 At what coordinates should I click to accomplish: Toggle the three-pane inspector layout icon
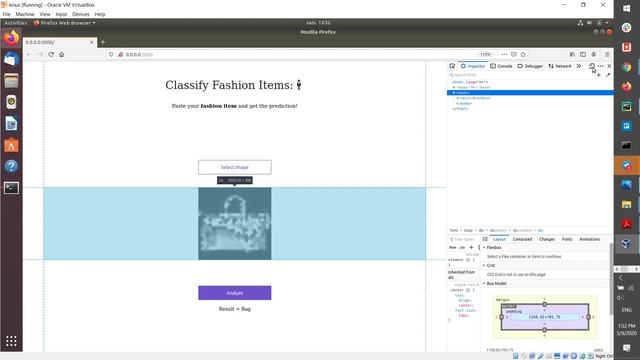(x=485, y=239)
